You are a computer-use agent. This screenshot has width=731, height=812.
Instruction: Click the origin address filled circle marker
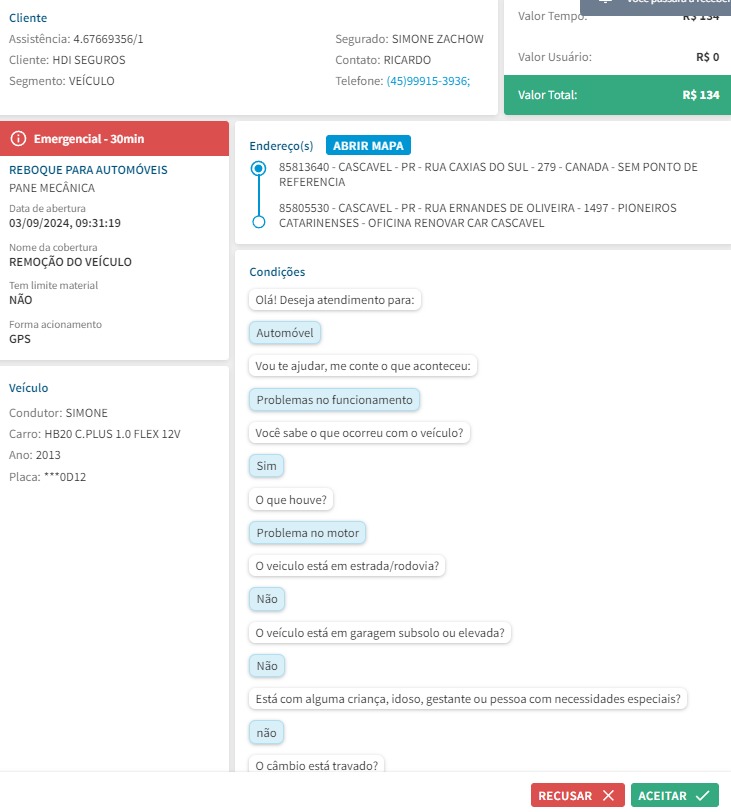(x=259, y=168)
